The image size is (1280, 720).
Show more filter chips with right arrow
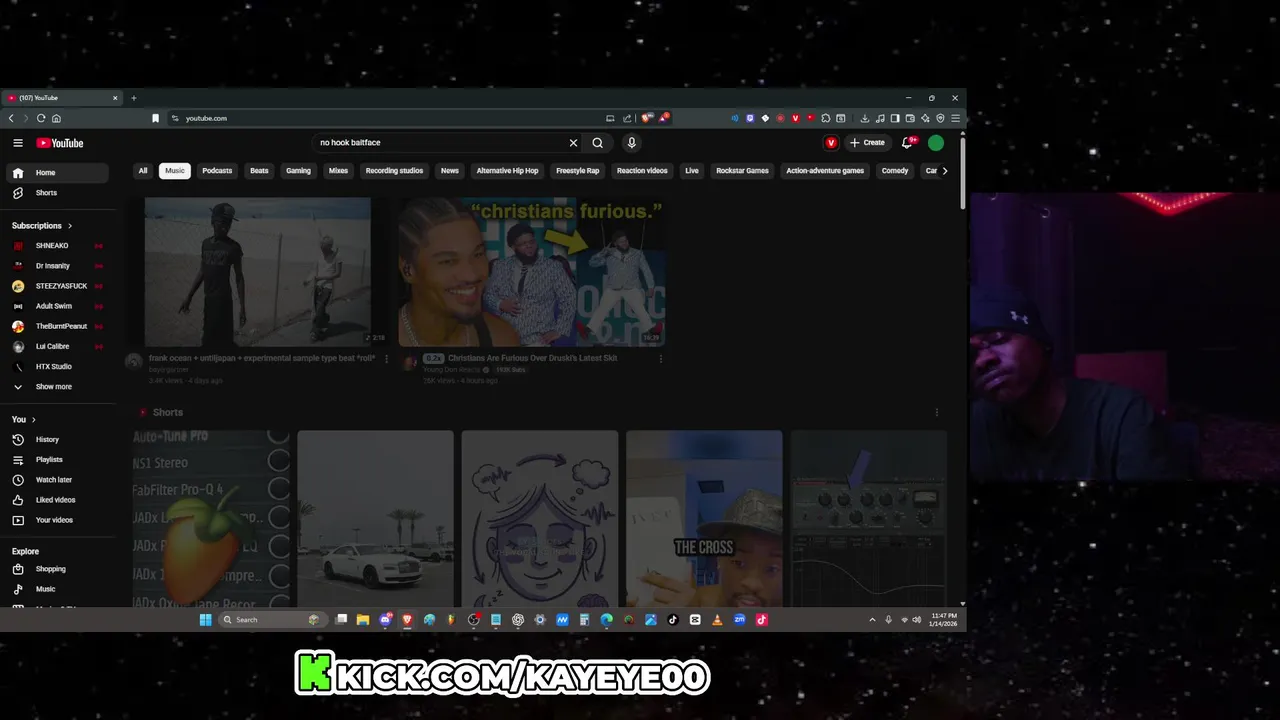pyautogui.click(x=945, y=171)
